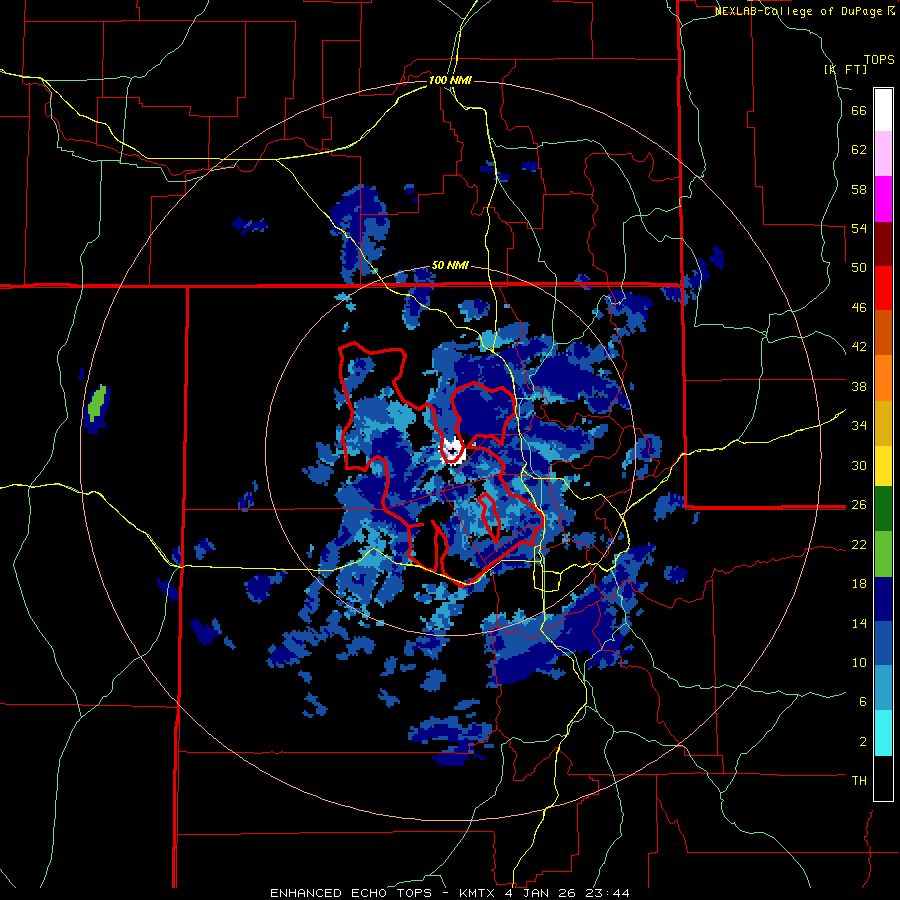Click the white color band in the legend's top

[x=883, y=110]
